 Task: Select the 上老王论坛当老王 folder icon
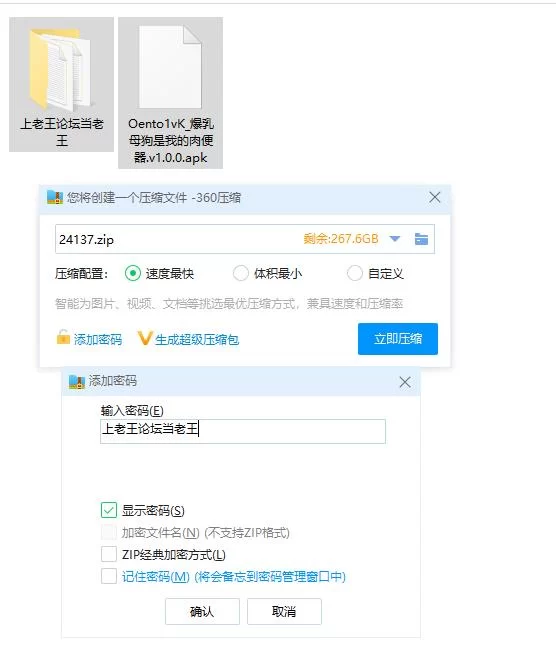pyautogui.click(x=61, y=69)
